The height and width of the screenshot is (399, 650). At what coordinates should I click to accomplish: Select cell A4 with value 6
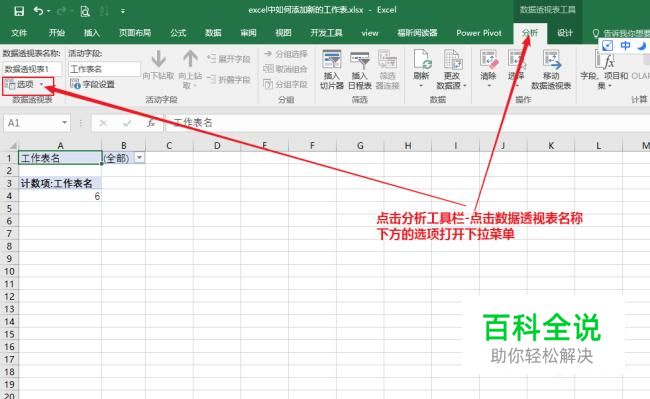pyautogui.click(x=61, y=196)
